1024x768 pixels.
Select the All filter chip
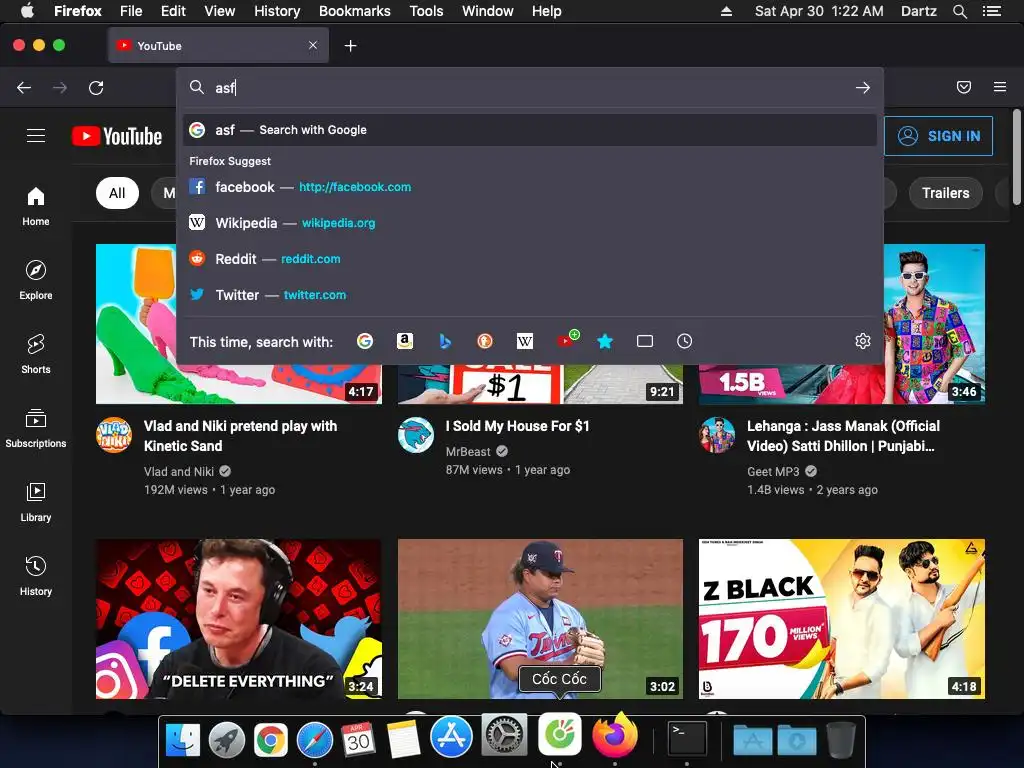118,193
